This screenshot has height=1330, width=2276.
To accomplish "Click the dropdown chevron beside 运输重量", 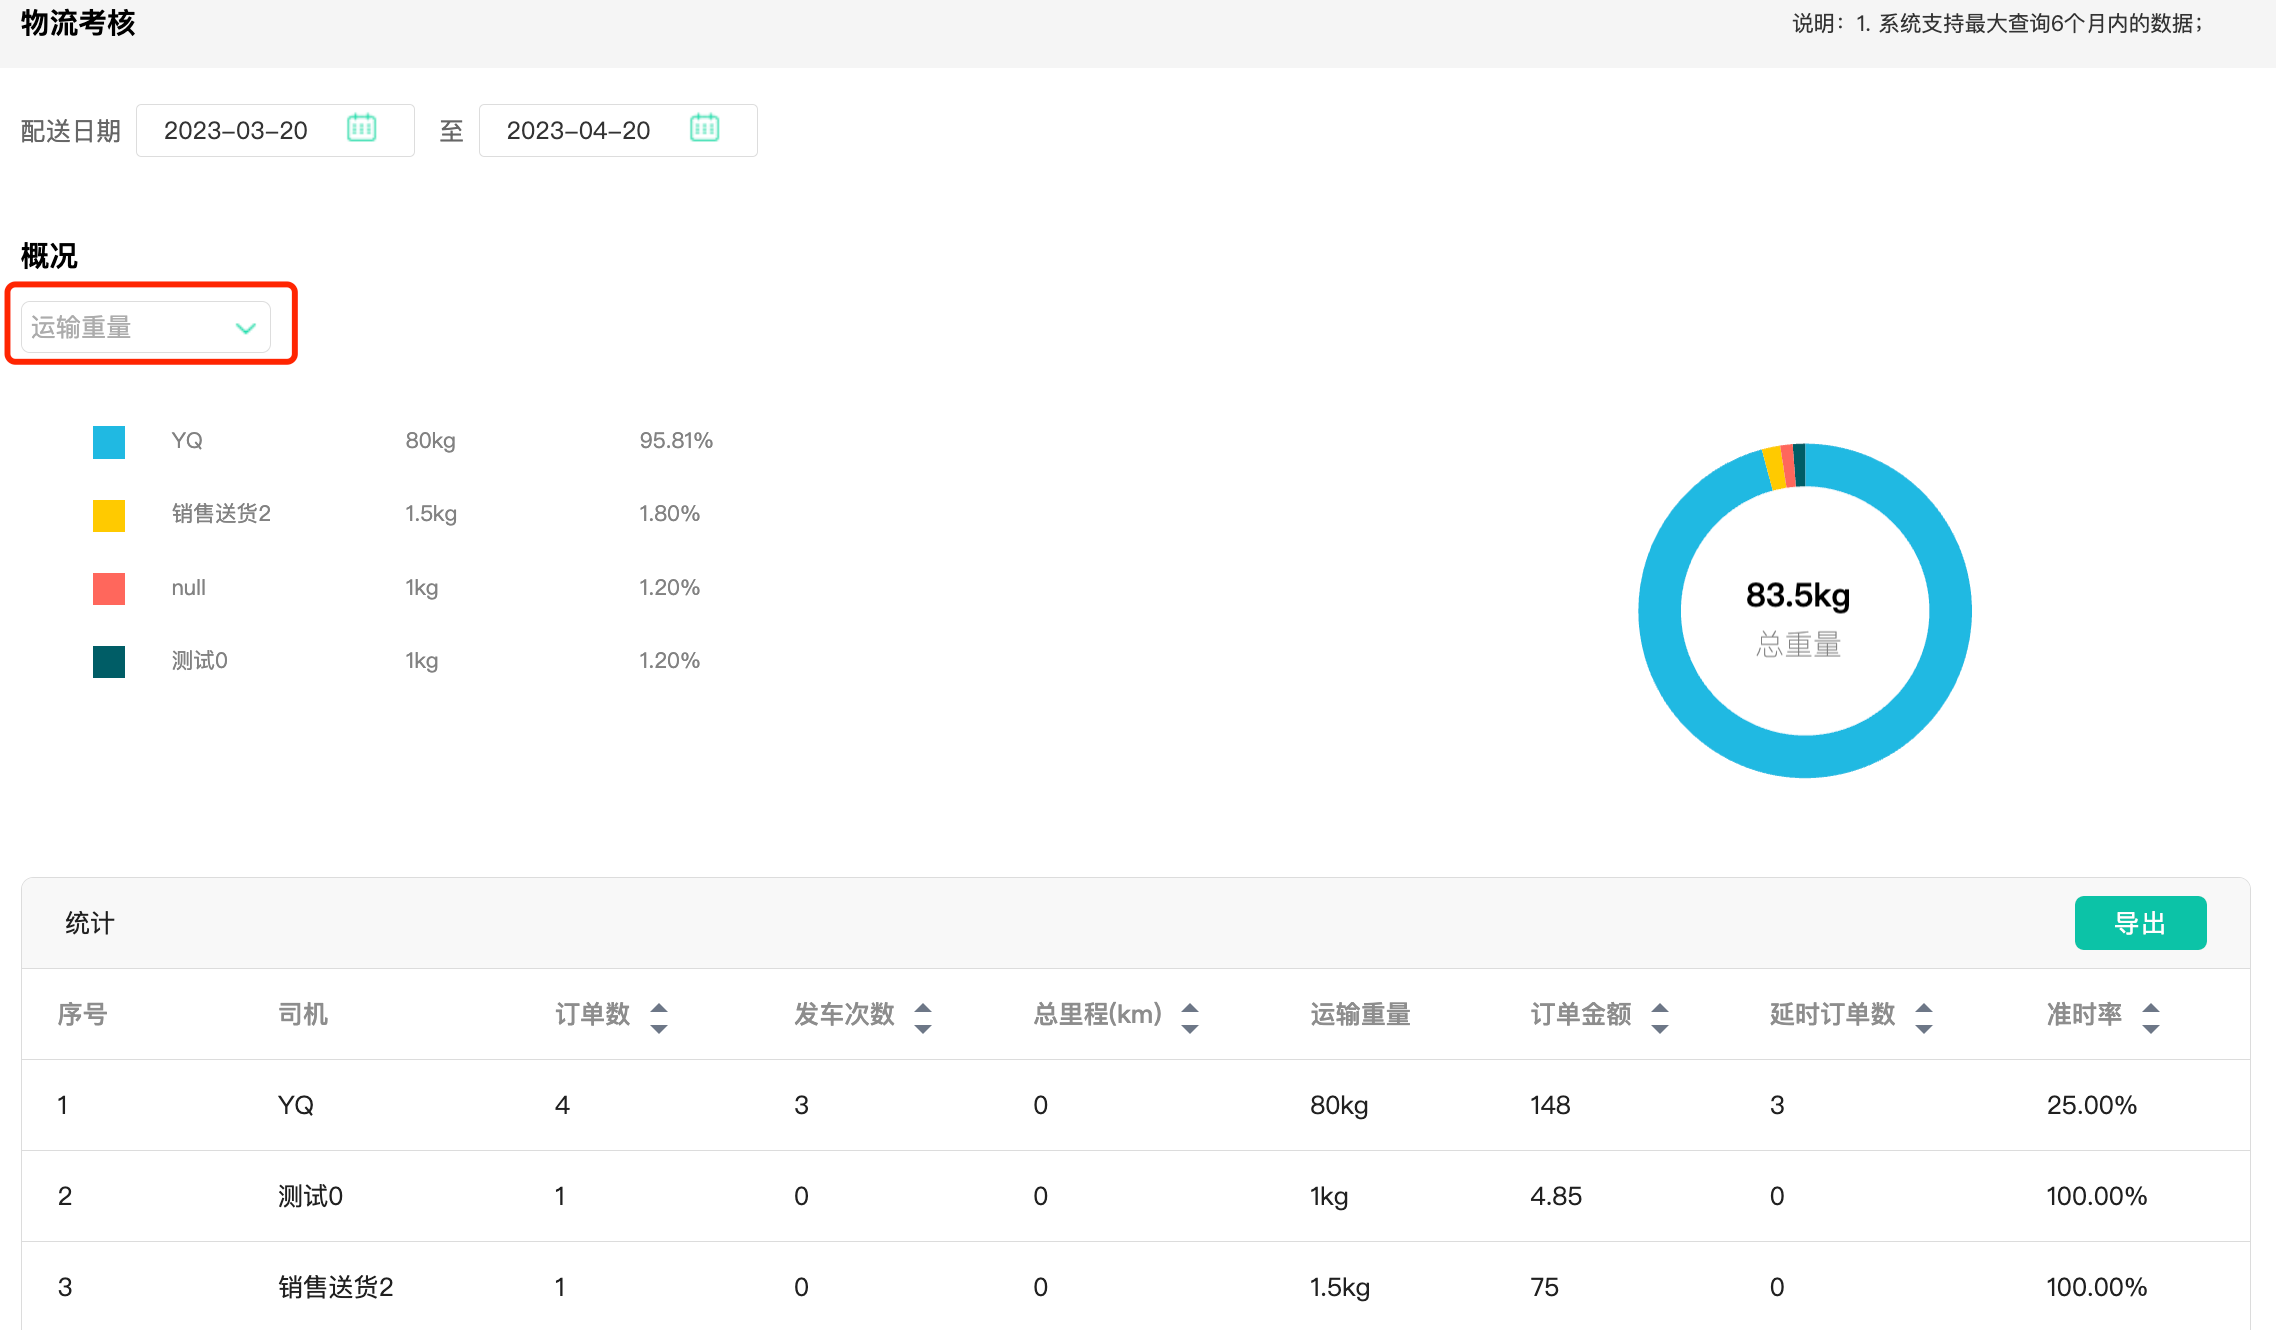I will [245, 328].
